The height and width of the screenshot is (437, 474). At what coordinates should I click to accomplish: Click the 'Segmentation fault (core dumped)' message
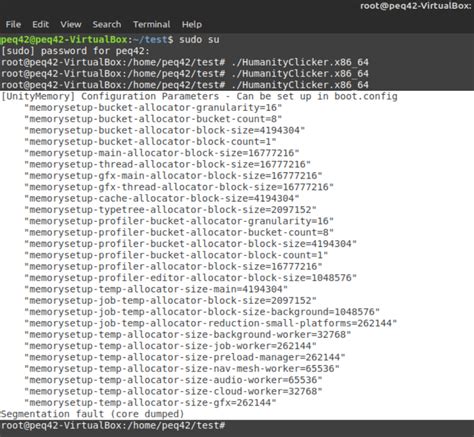click(x=92, y=414)
